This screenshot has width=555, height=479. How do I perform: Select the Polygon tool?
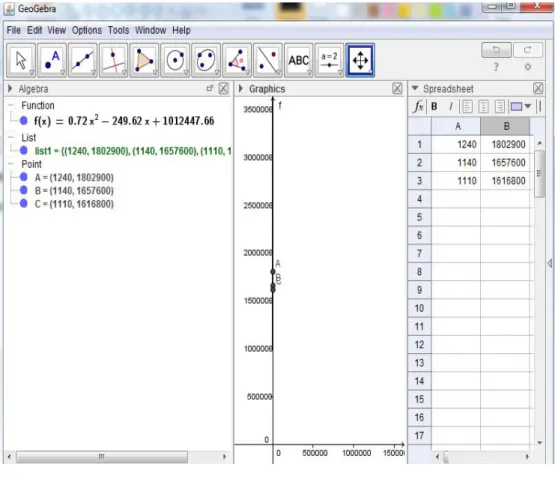144,60
